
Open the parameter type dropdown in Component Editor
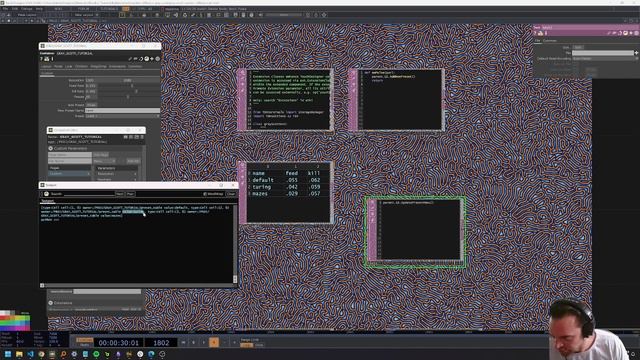[x=104, y=161]
